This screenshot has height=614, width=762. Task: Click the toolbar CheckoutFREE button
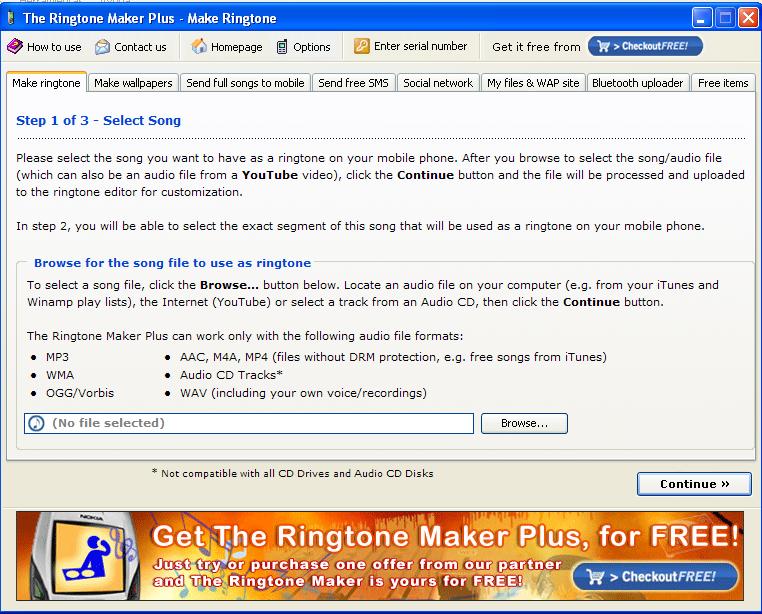coord(645,46)
